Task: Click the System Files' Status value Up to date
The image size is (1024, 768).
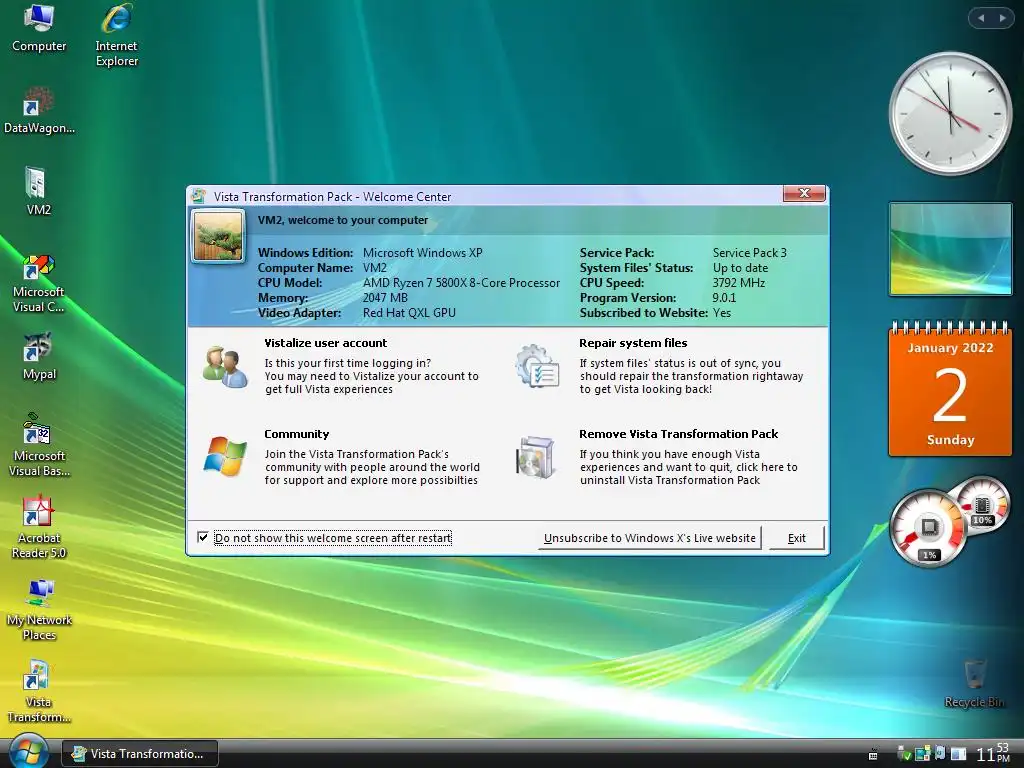Action: pyautogui.click(x=741, y=268)
